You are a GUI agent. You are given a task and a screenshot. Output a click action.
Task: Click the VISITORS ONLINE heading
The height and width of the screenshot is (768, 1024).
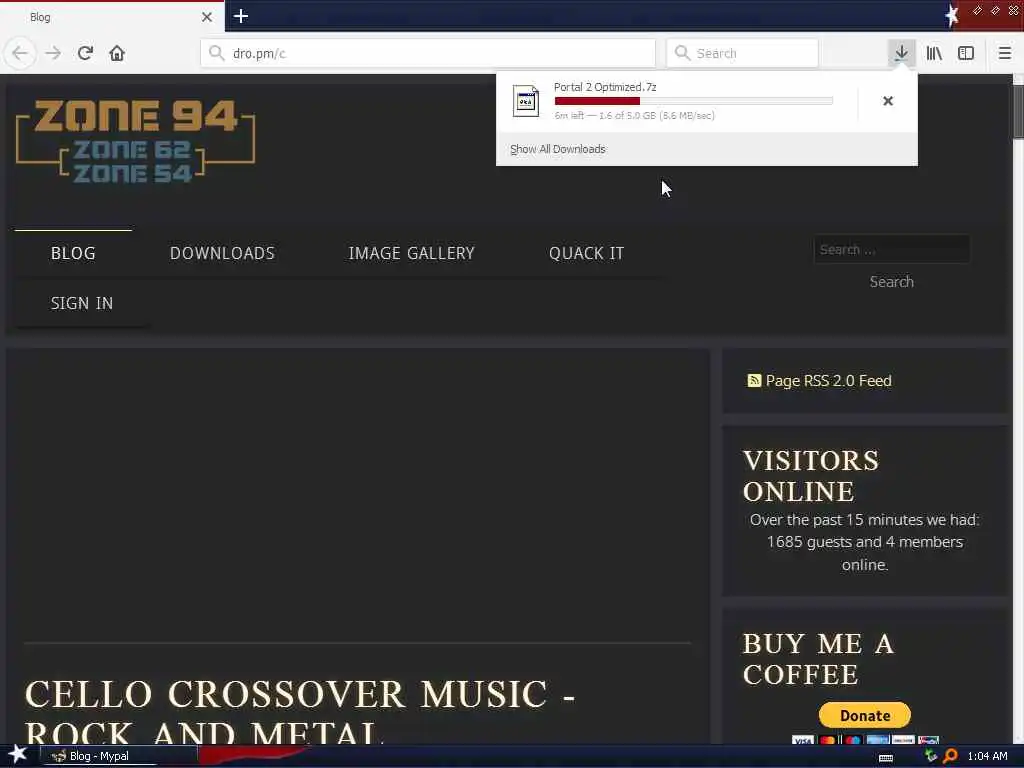tap(811, 476)
